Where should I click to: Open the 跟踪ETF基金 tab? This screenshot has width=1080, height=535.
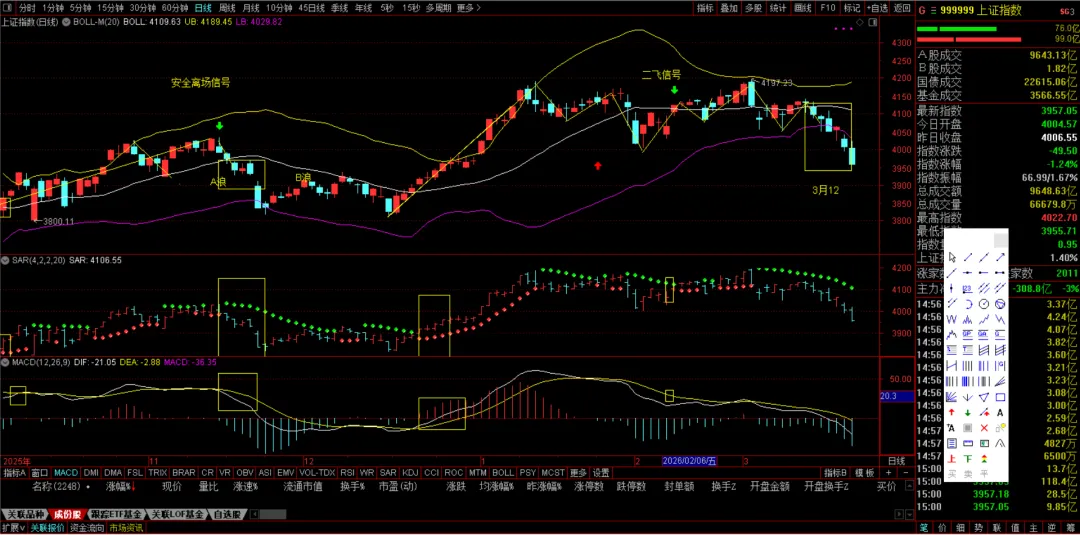click(117, 514)
